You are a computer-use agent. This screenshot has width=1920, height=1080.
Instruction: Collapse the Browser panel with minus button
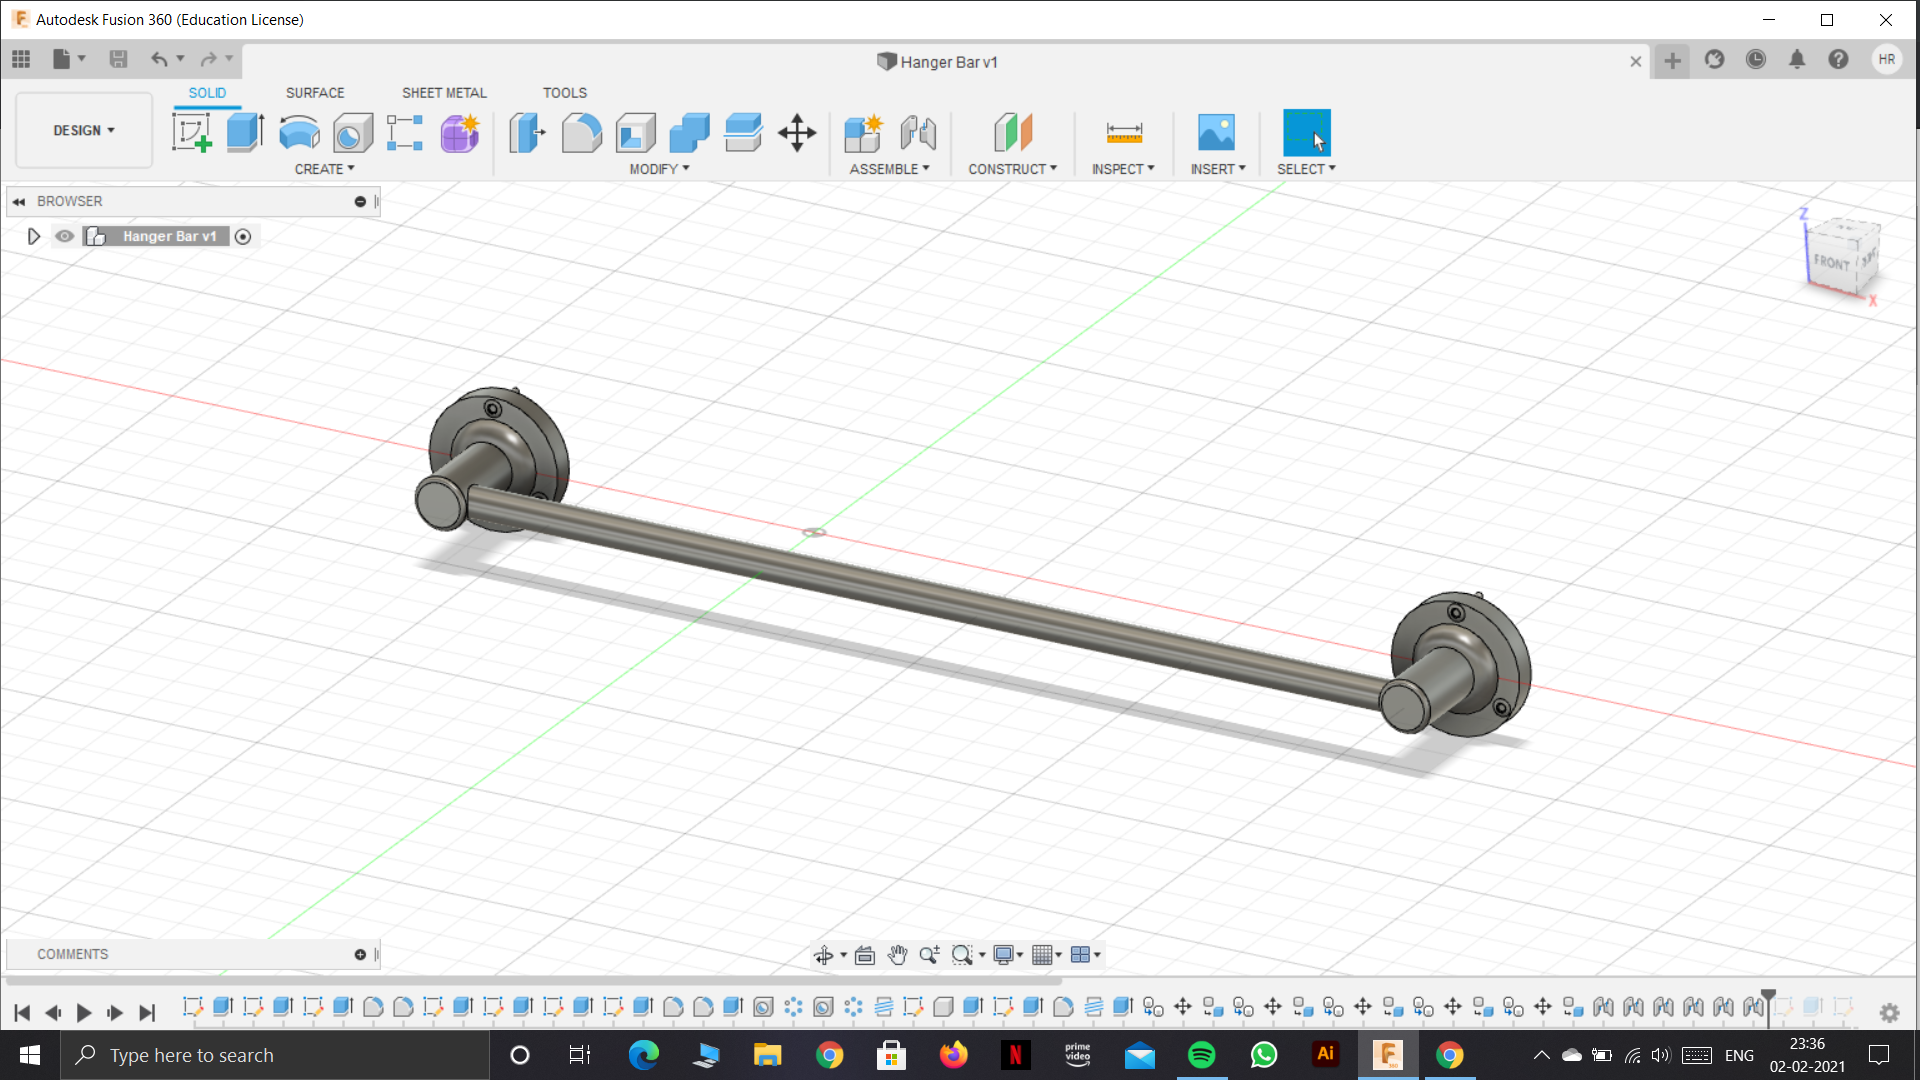click(x=360, y=202)
